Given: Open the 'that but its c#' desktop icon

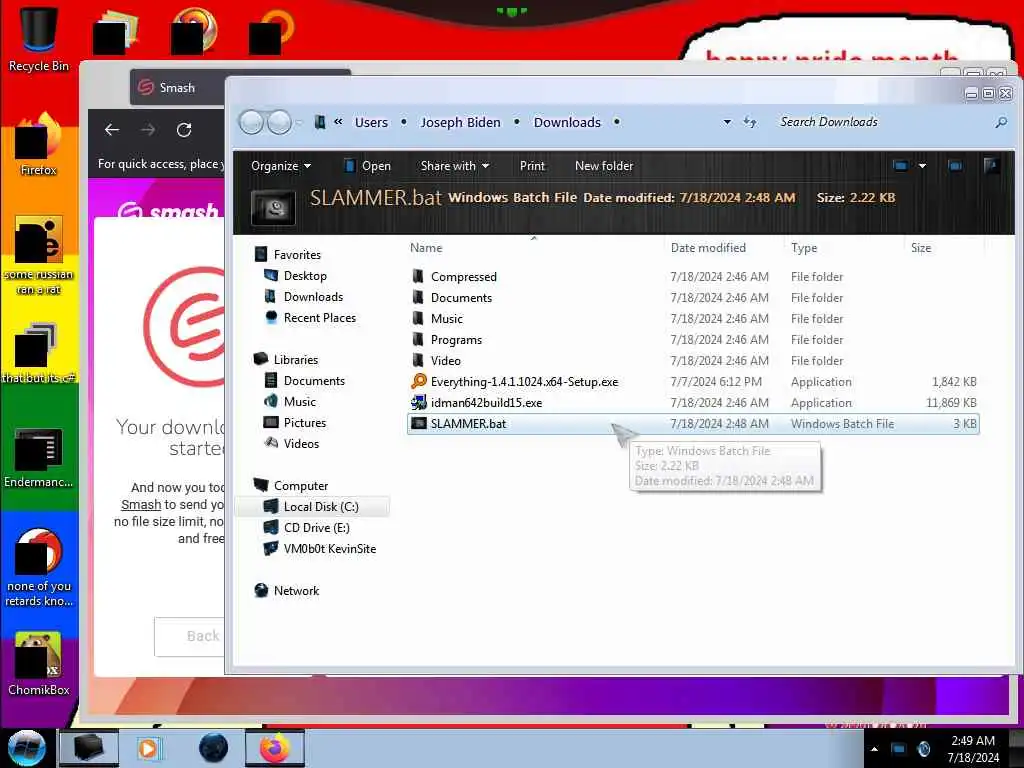Looking at the screenshot, I should pos(38,353).
